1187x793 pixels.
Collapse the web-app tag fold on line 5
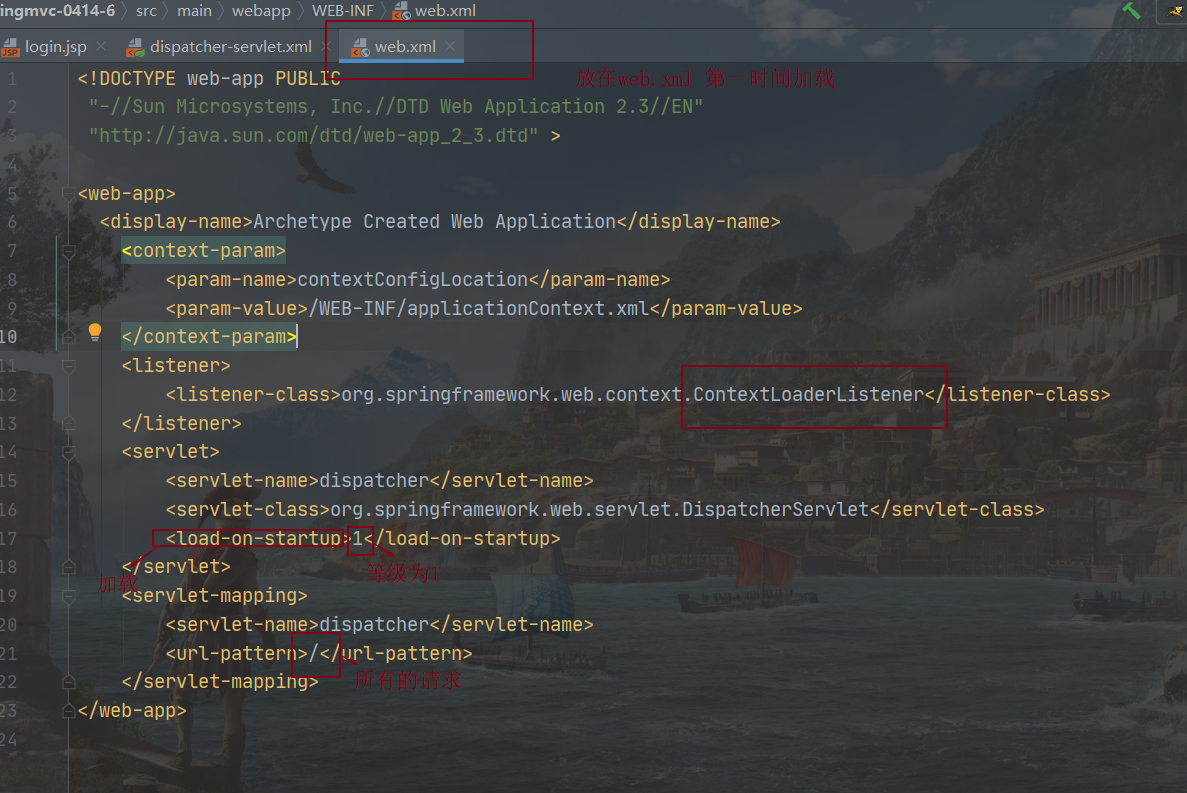point(68,194)
